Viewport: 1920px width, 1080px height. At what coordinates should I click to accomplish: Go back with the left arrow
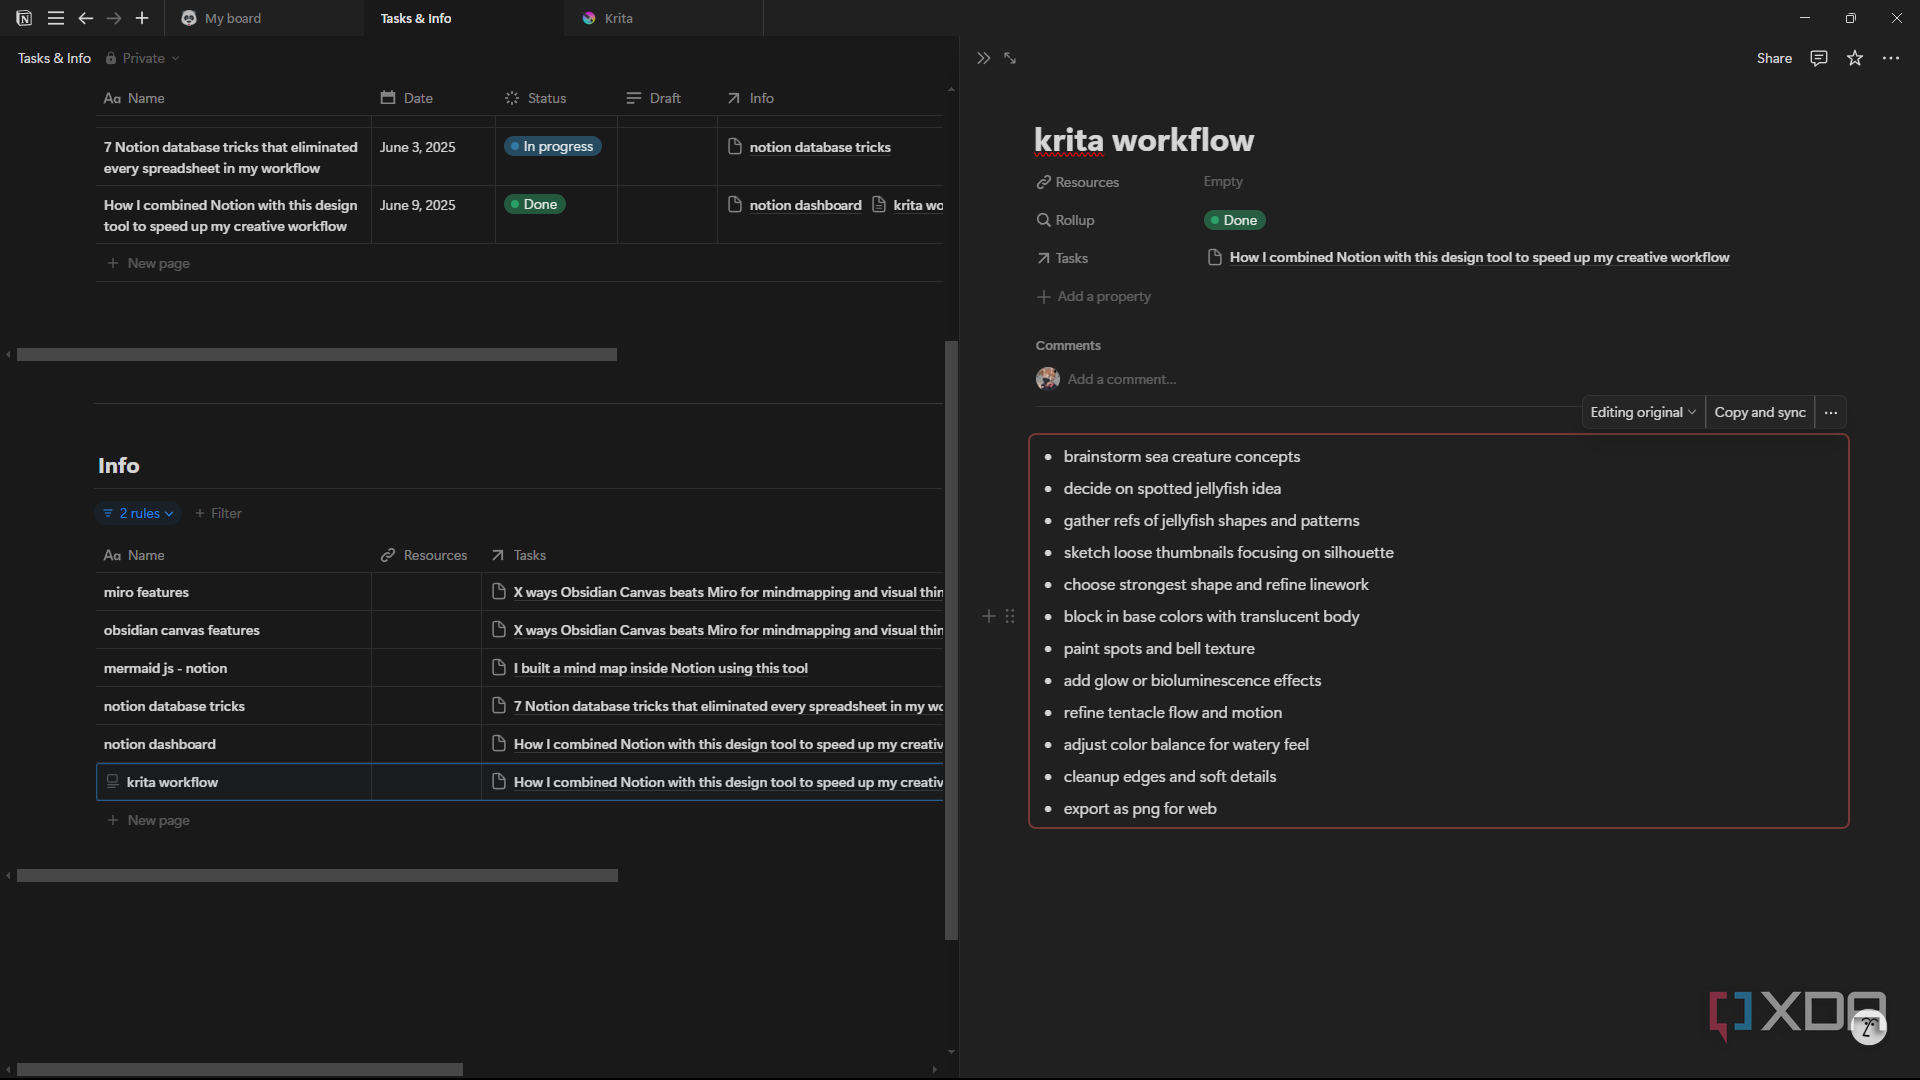pos(86,18)
